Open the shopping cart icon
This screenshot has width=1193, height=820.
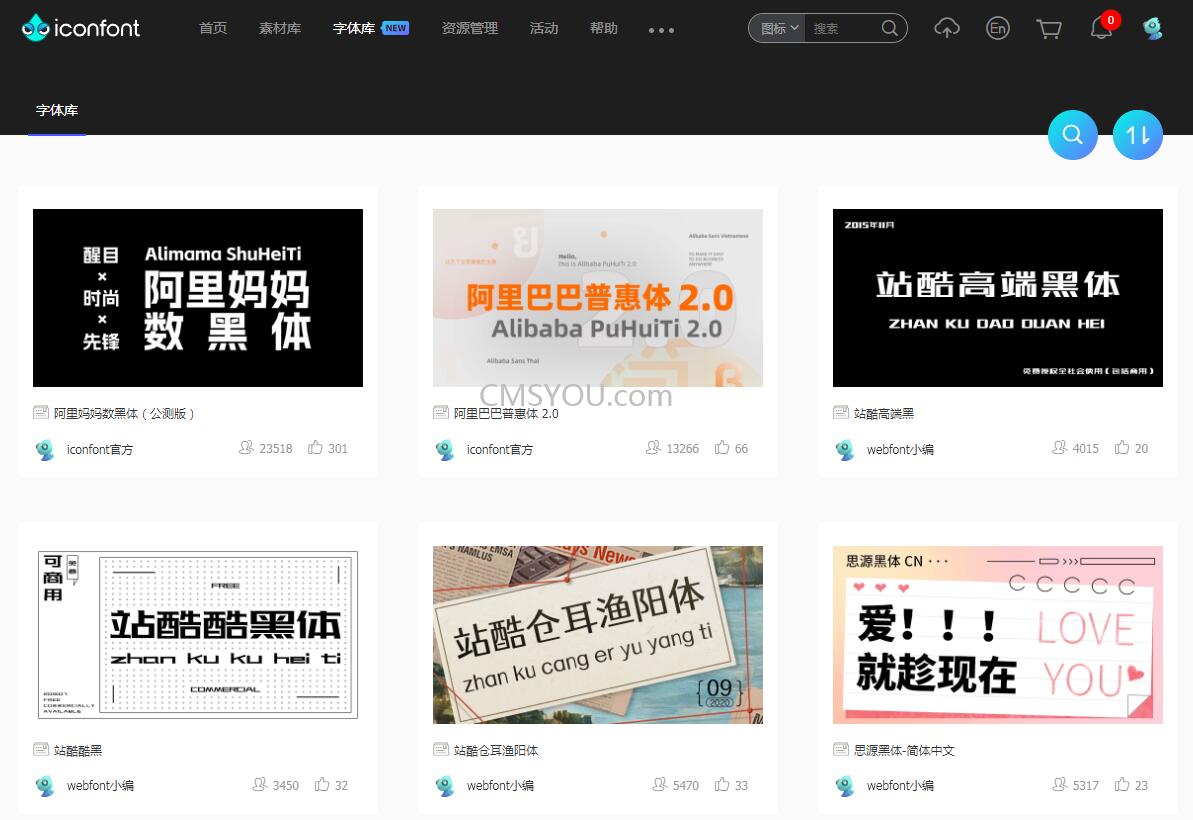pyautogui.click(x=1049, y=29)
